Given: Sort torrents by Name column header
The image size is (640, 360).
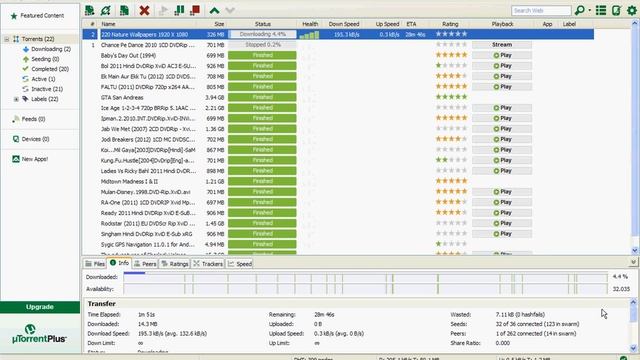Looking at the screenshot, I should 108,24.
